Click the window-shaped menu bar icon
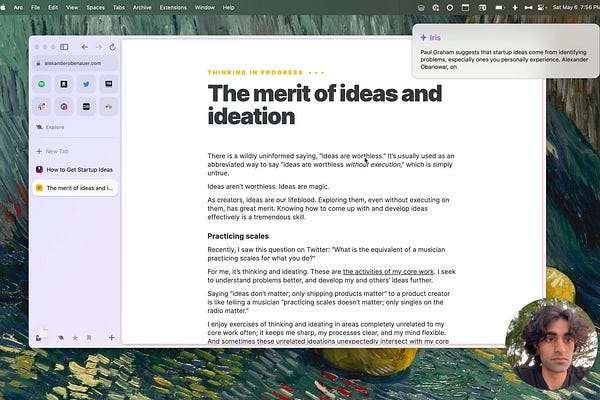The width and height of the screenshot is (600, 400). pyautogui.click(x=465, y=7)
